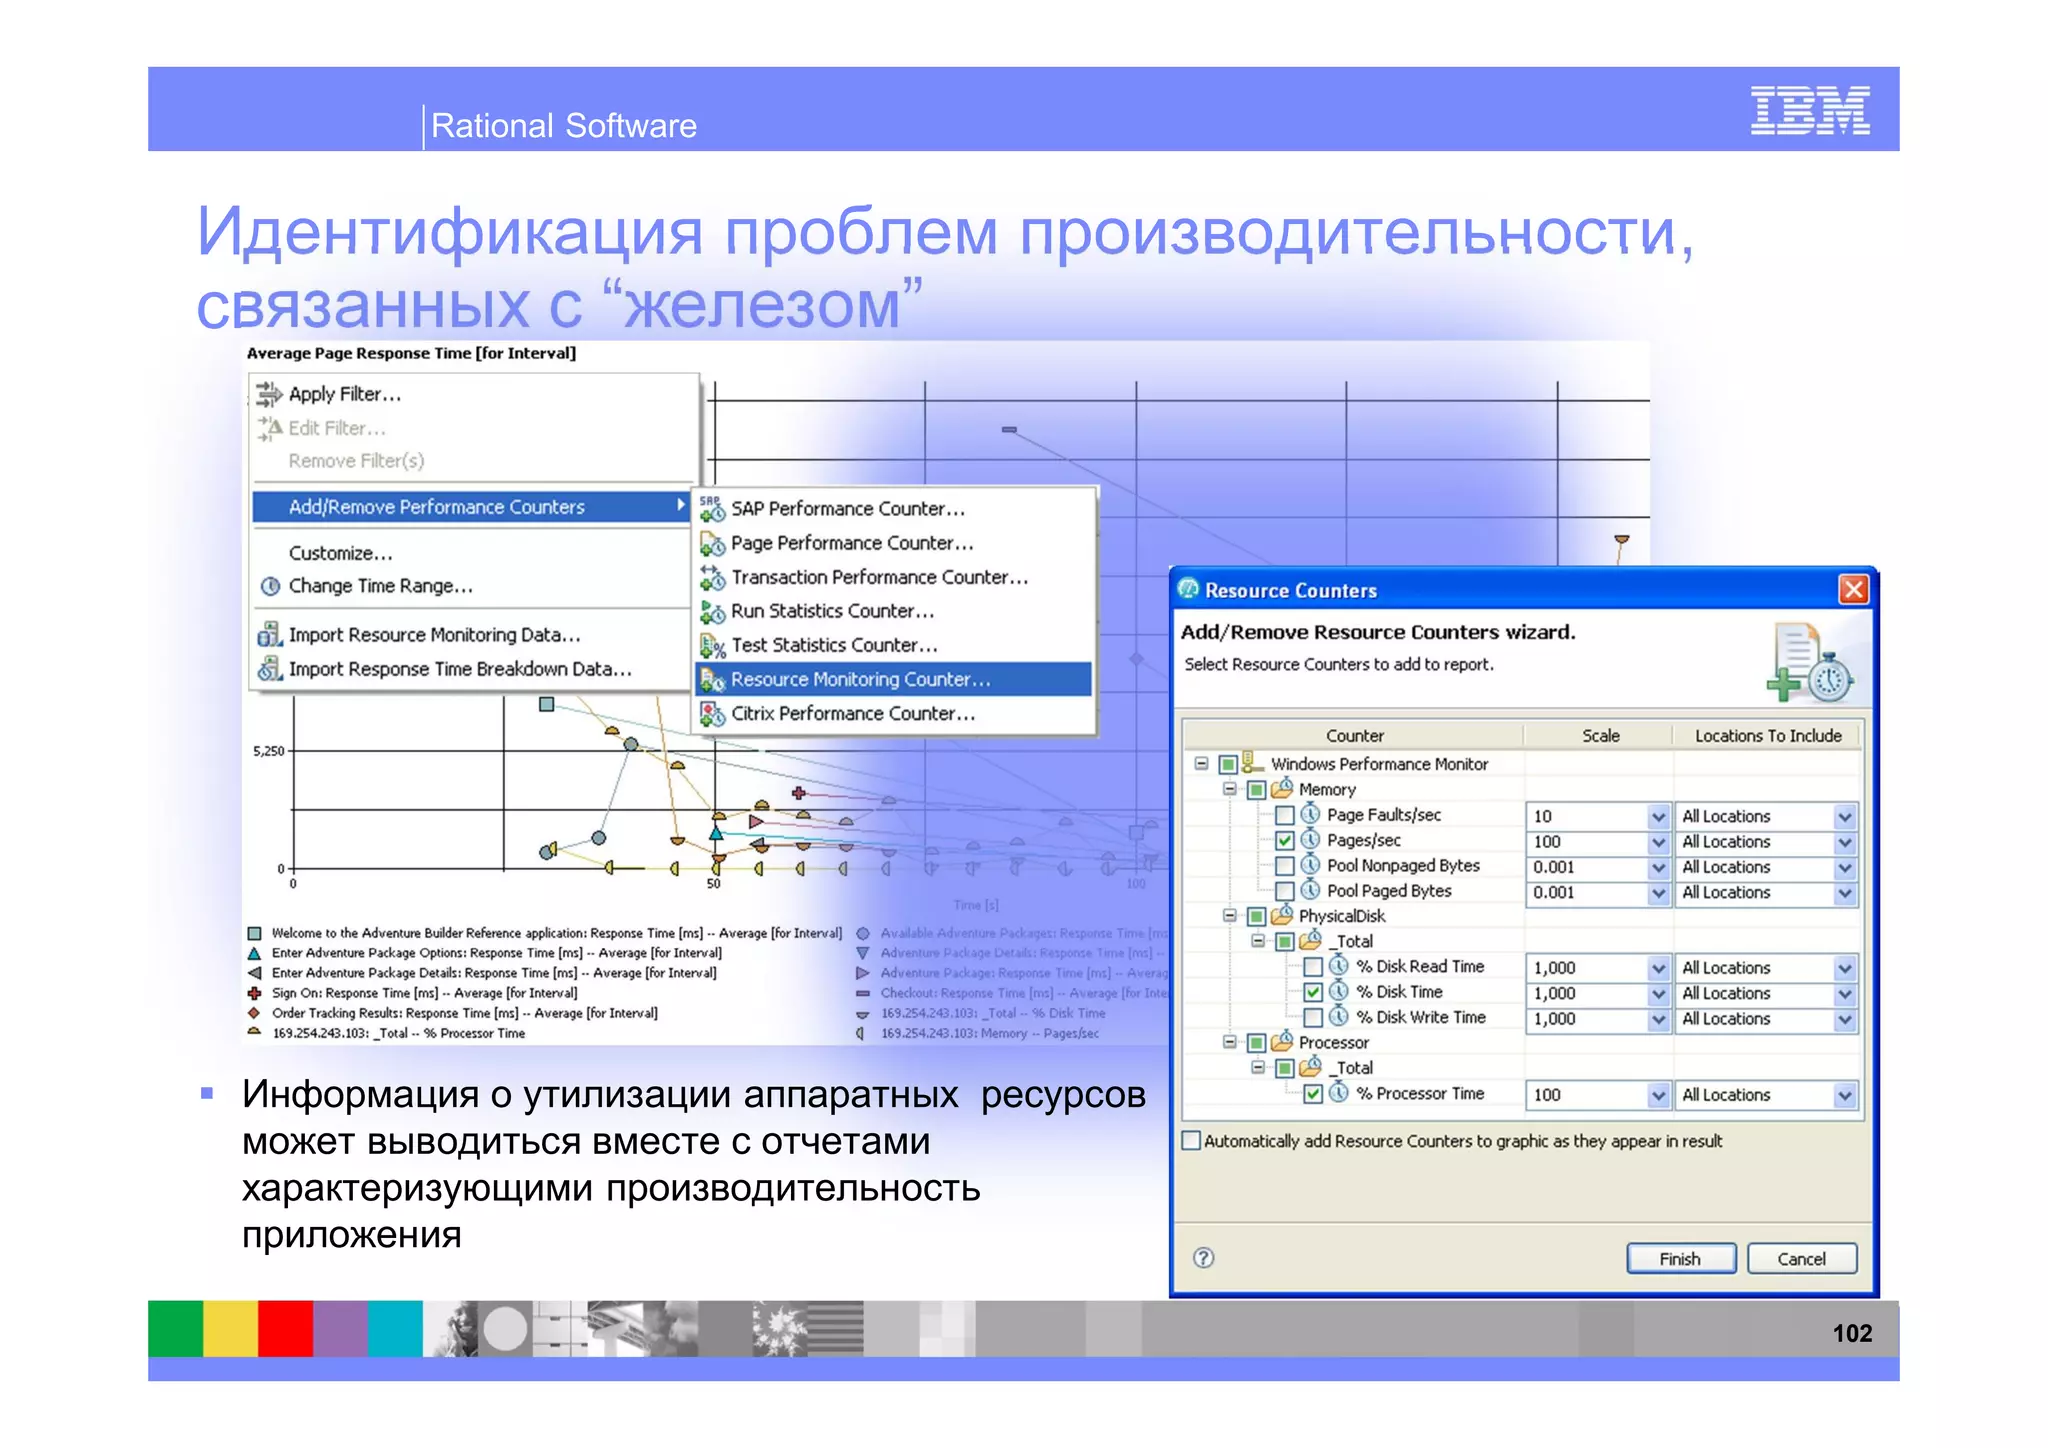Click Welcome to Adventure Builder legend square
Image resolution: width=2048 pixels, height=1448 pixels.
(255, 933)
